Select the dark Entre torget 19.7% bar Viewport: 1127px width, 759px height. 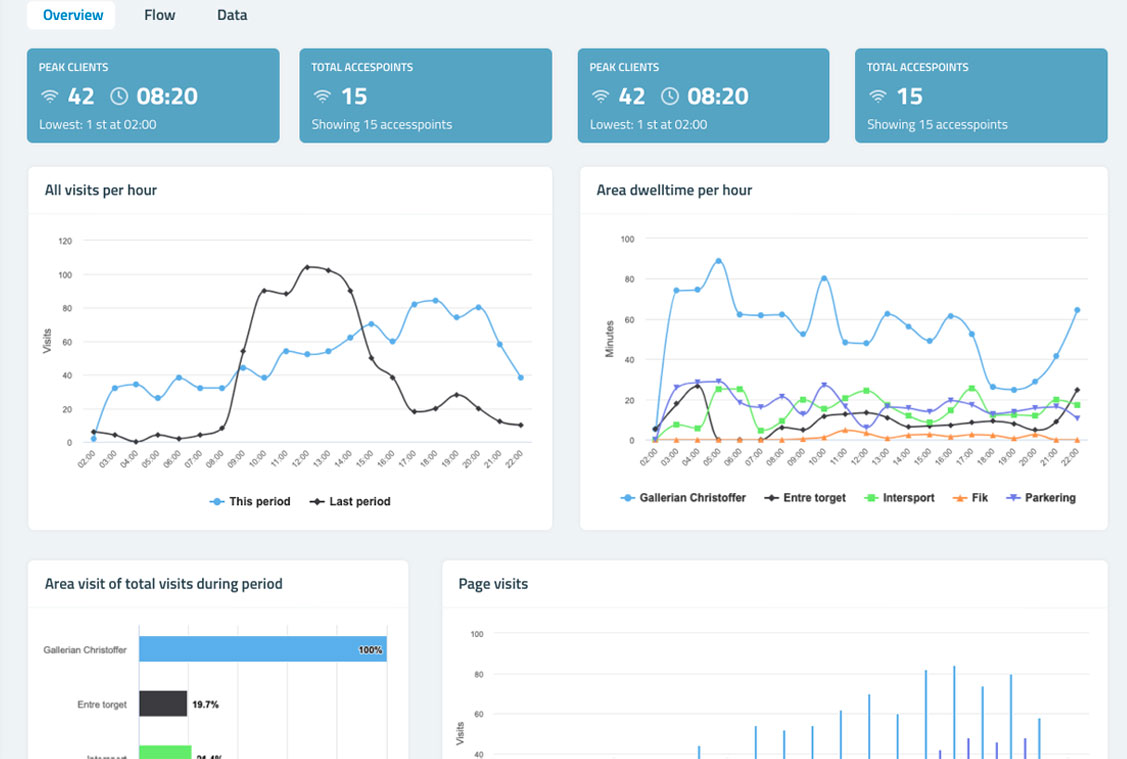[x=163, y=704]
